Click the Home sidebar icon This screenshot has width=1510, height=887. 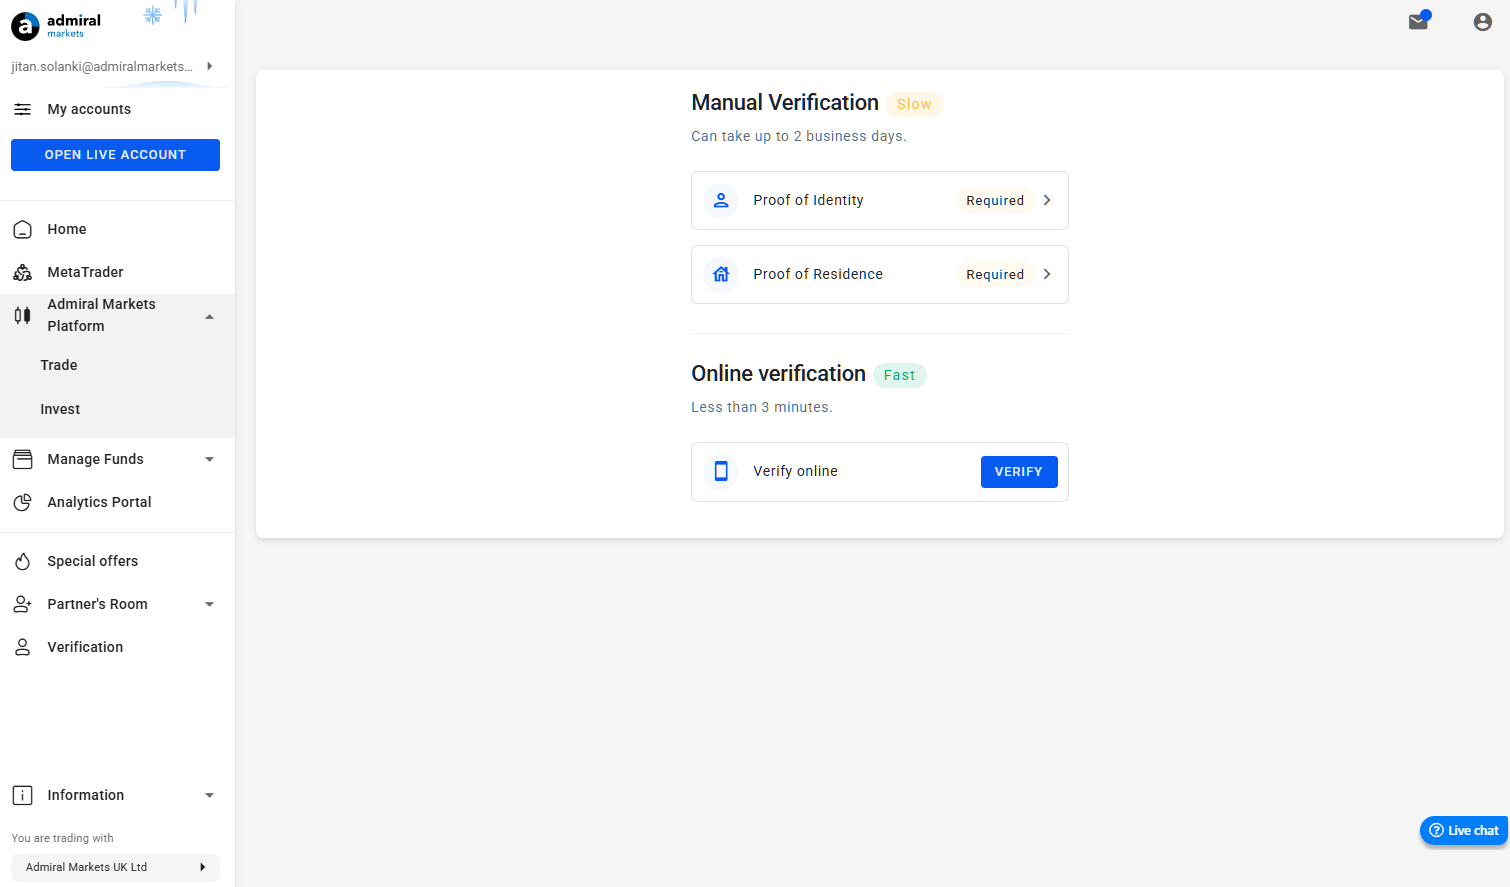click(x=22, y=229)
